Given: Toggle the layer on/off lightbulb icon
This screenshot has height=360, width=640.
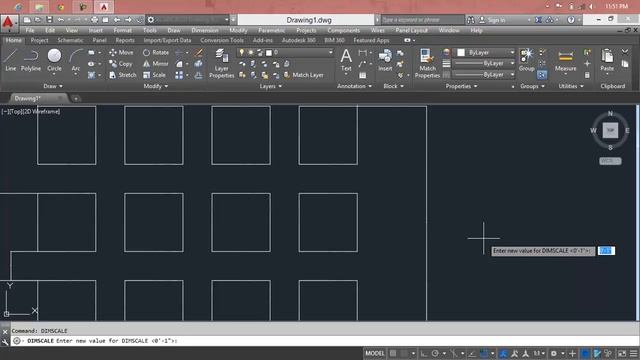Looking at the screenshot, I should tap(242, 52).
